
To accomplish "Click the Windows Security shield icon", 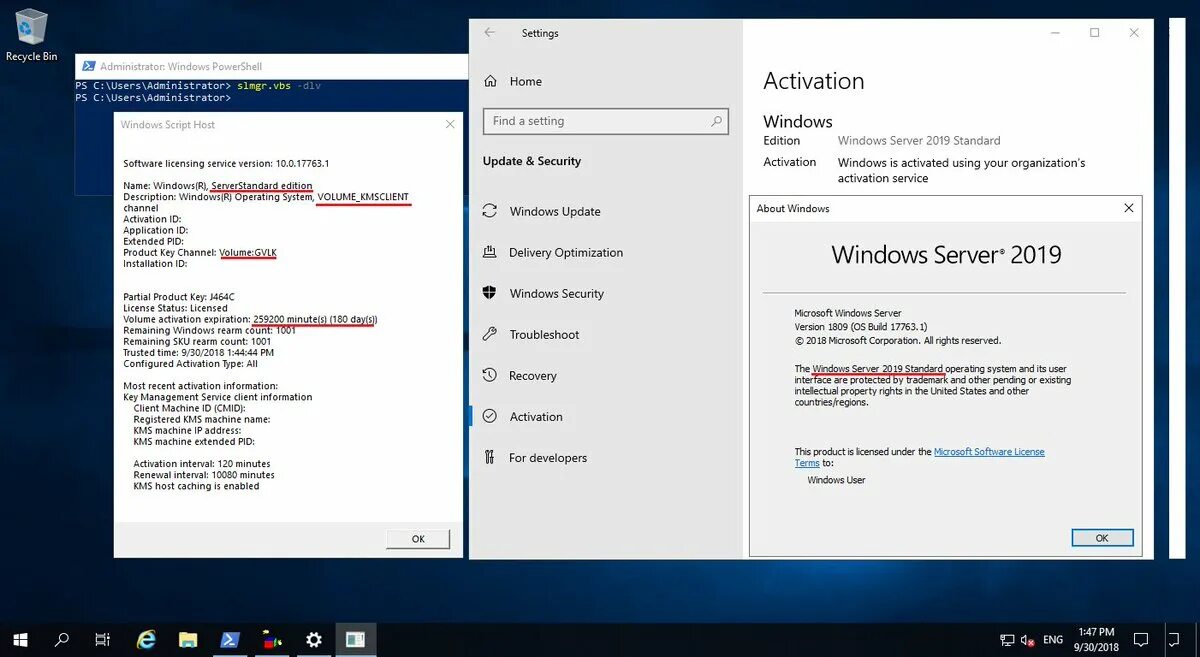I will click(490, 293).
